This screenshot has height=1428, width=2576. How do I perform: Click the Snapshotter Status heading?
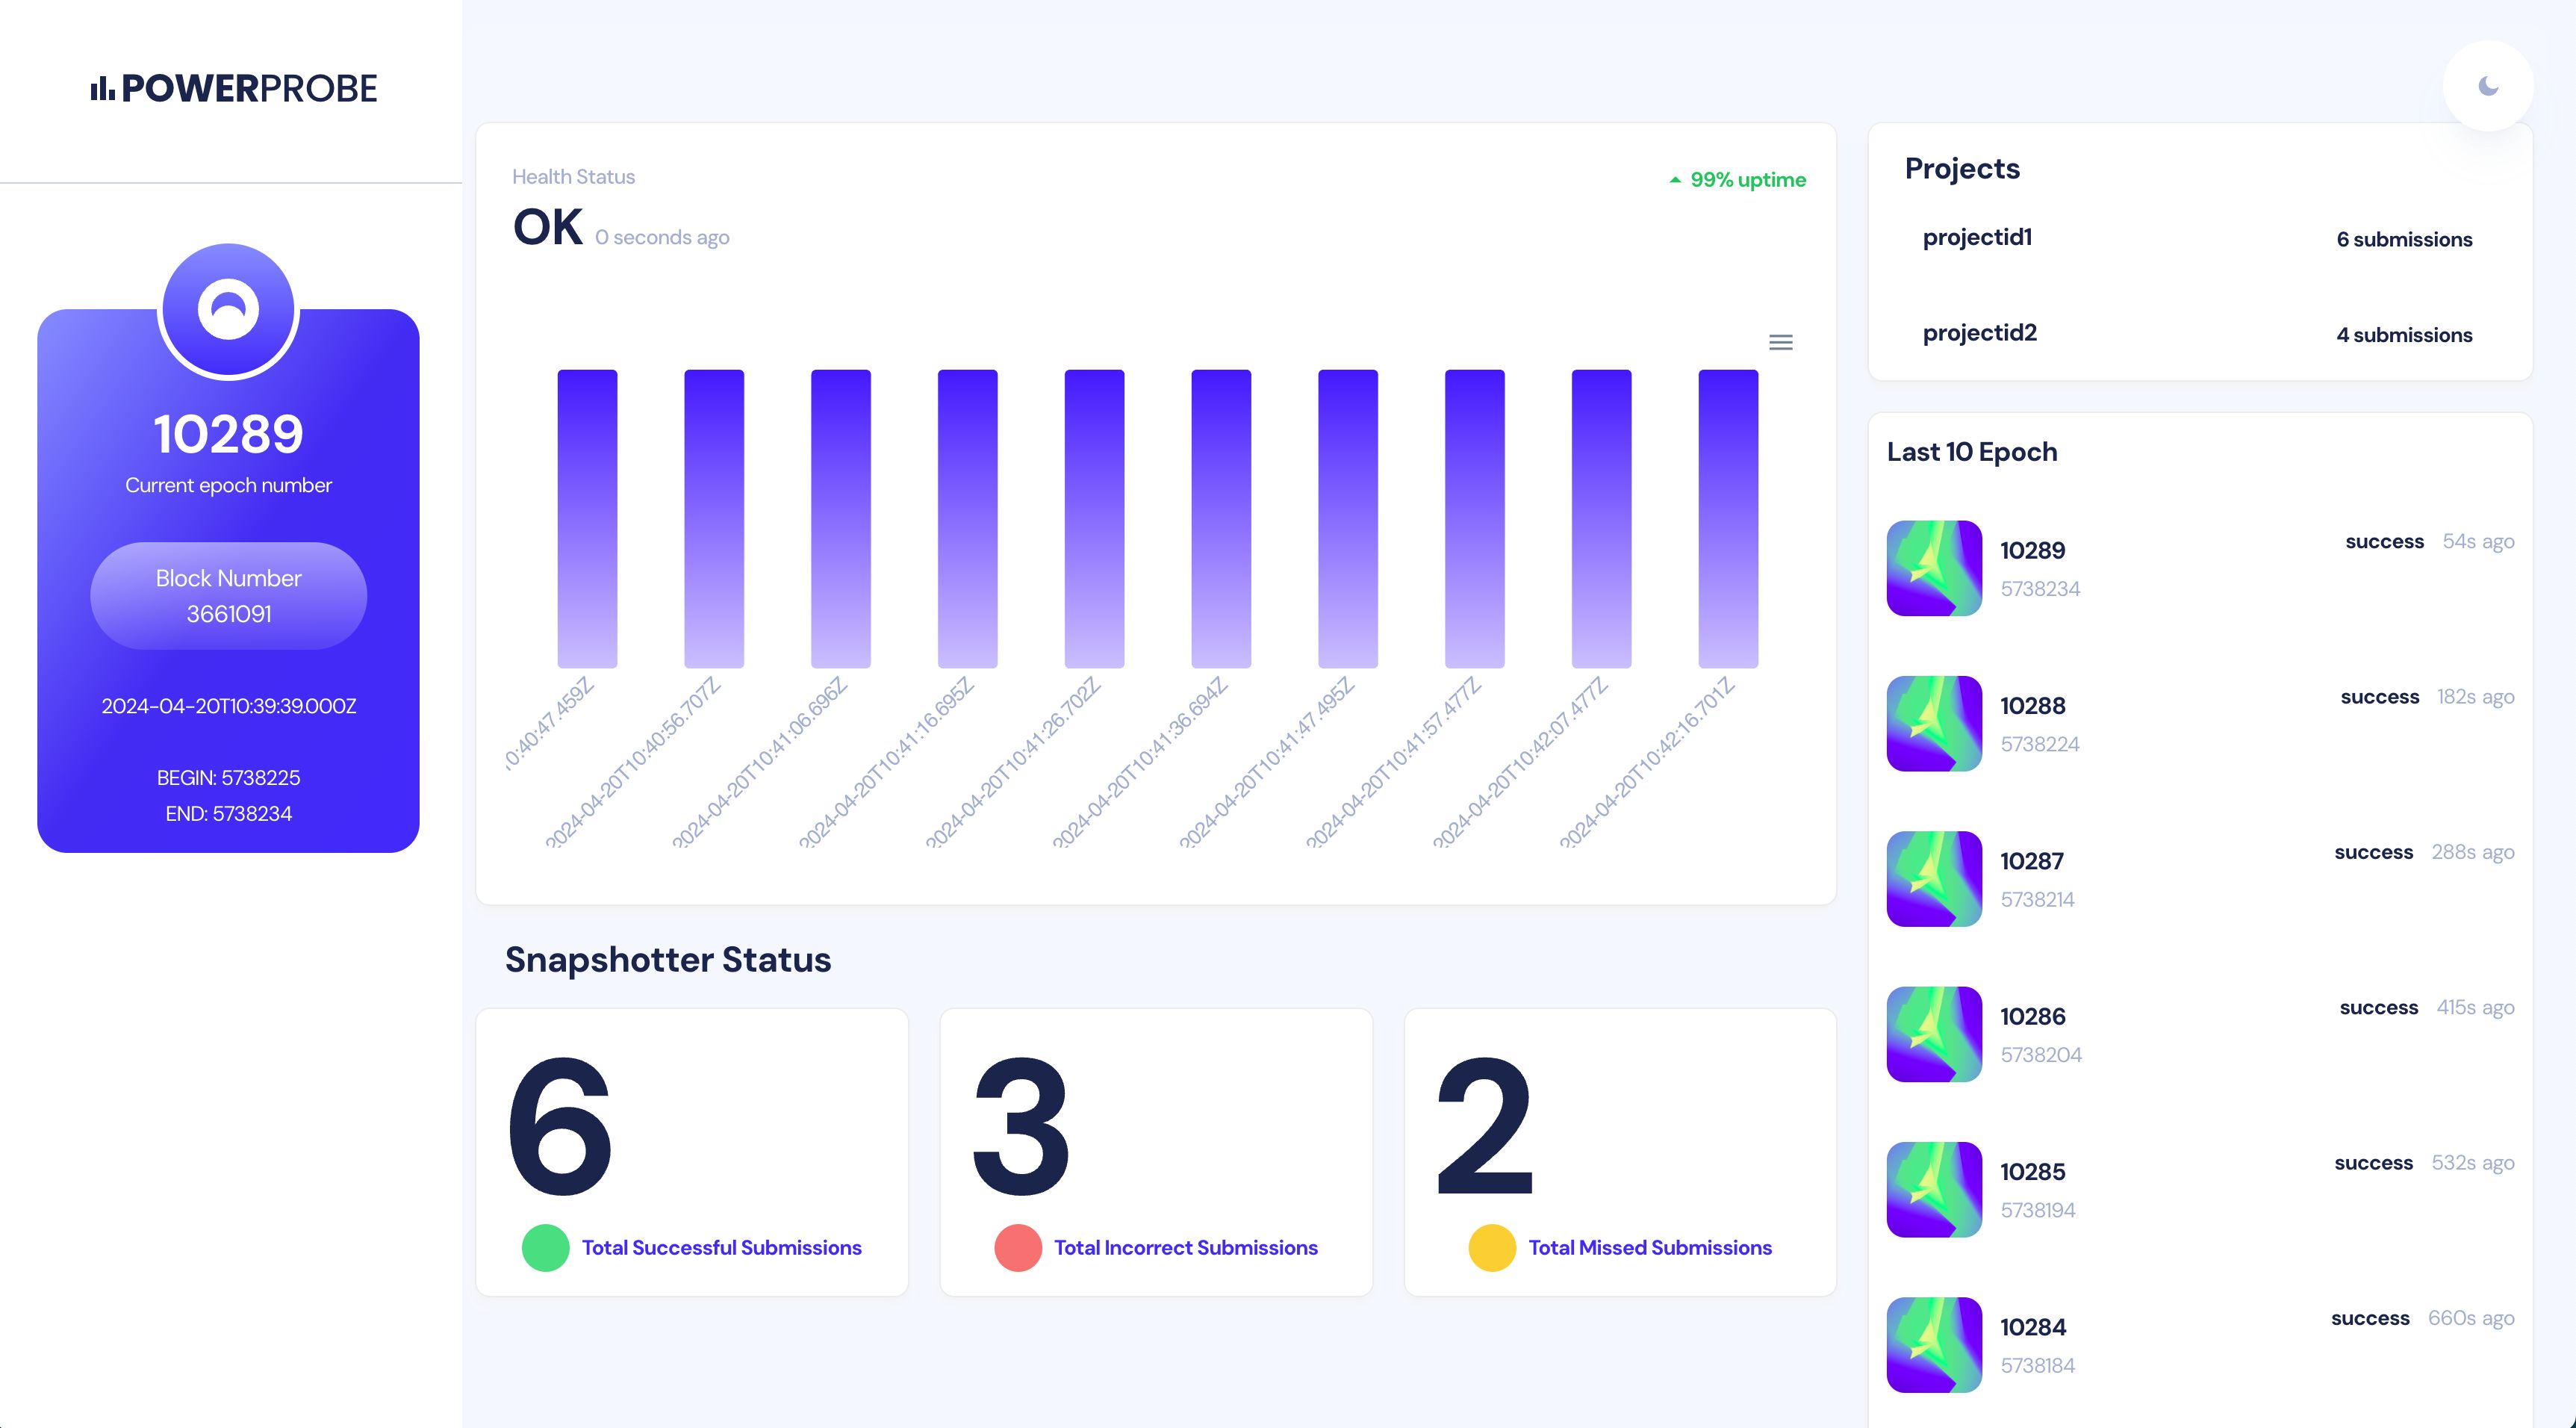coord(668,960)
